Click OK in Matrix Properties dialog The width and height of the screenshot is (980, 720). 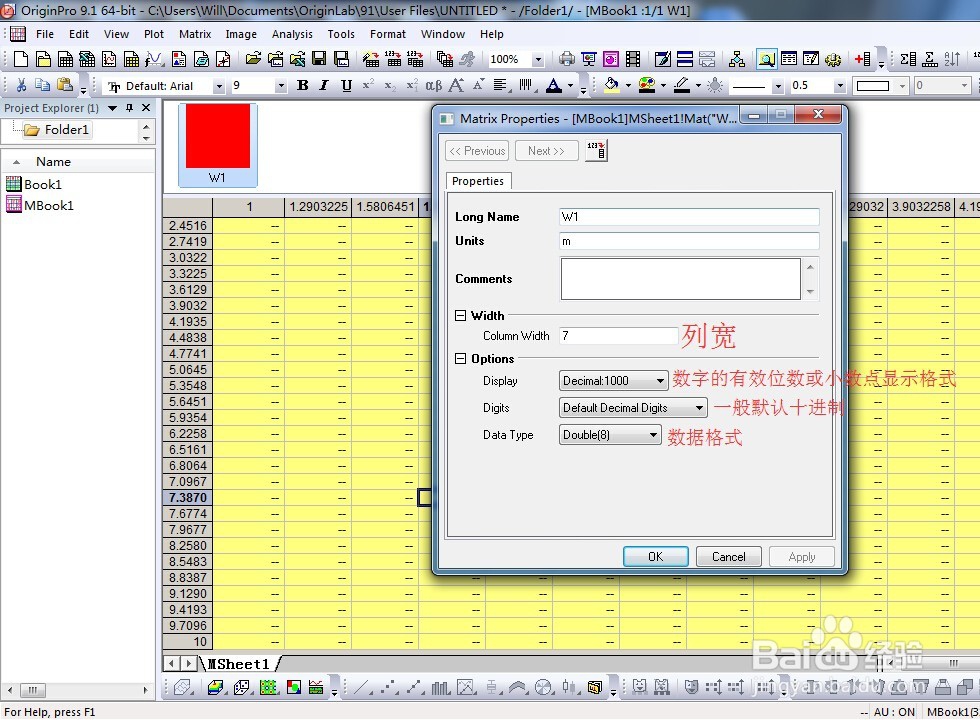(x=656, y=556)
